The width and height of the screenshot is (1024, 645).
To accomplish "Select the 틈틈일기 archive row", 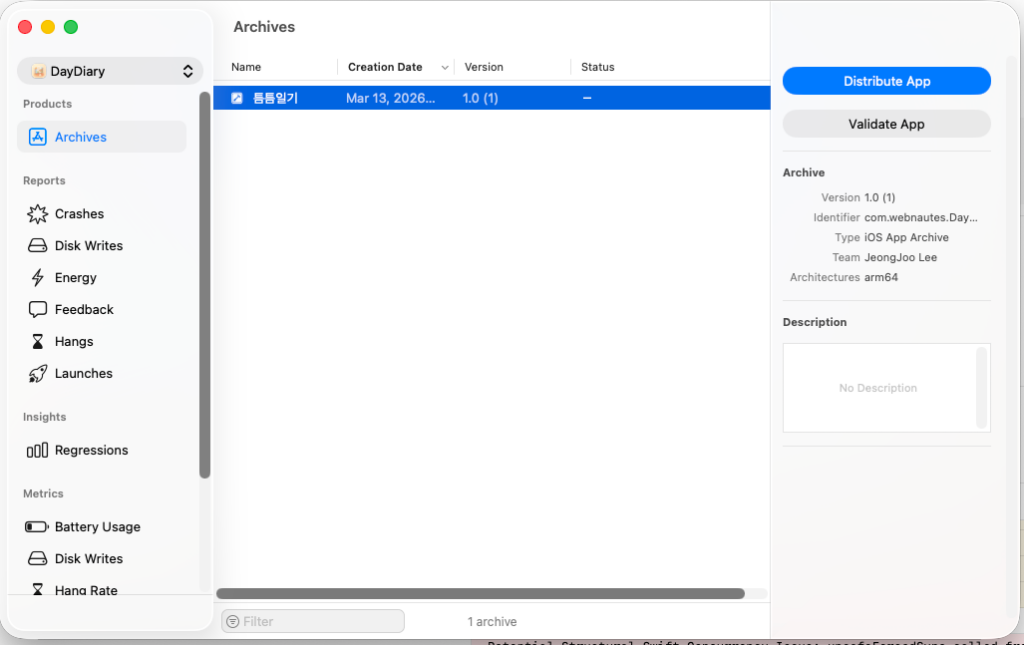I will click(x=490, y=98).
